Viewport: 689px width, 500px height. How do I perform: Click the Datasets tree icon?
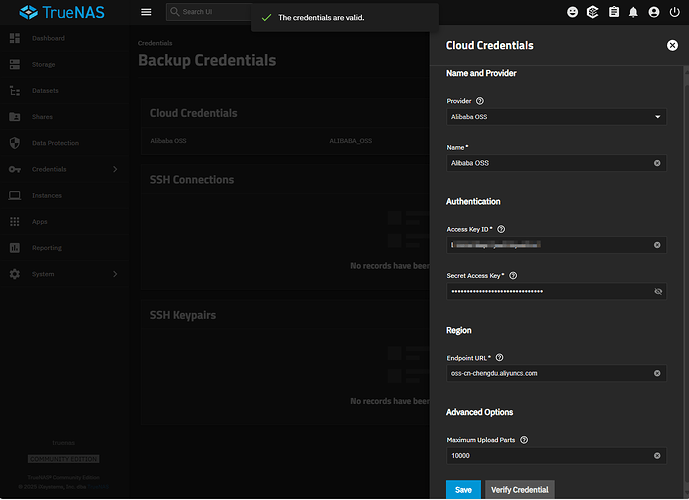(x=15, y=91)
